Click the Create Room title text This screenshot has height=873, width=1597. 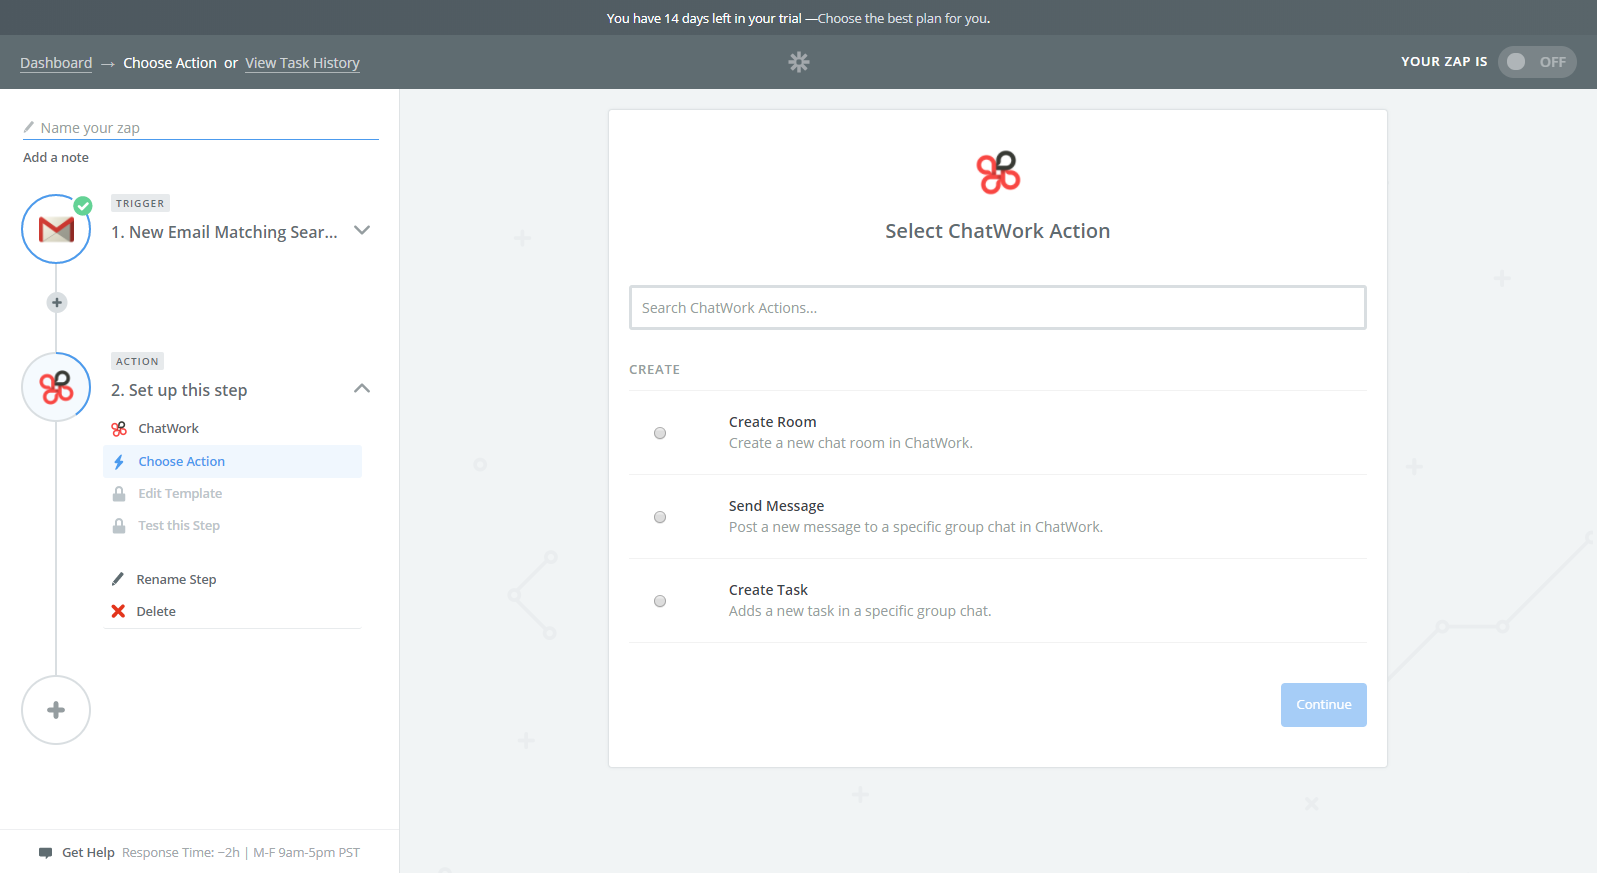click(772, 422)
